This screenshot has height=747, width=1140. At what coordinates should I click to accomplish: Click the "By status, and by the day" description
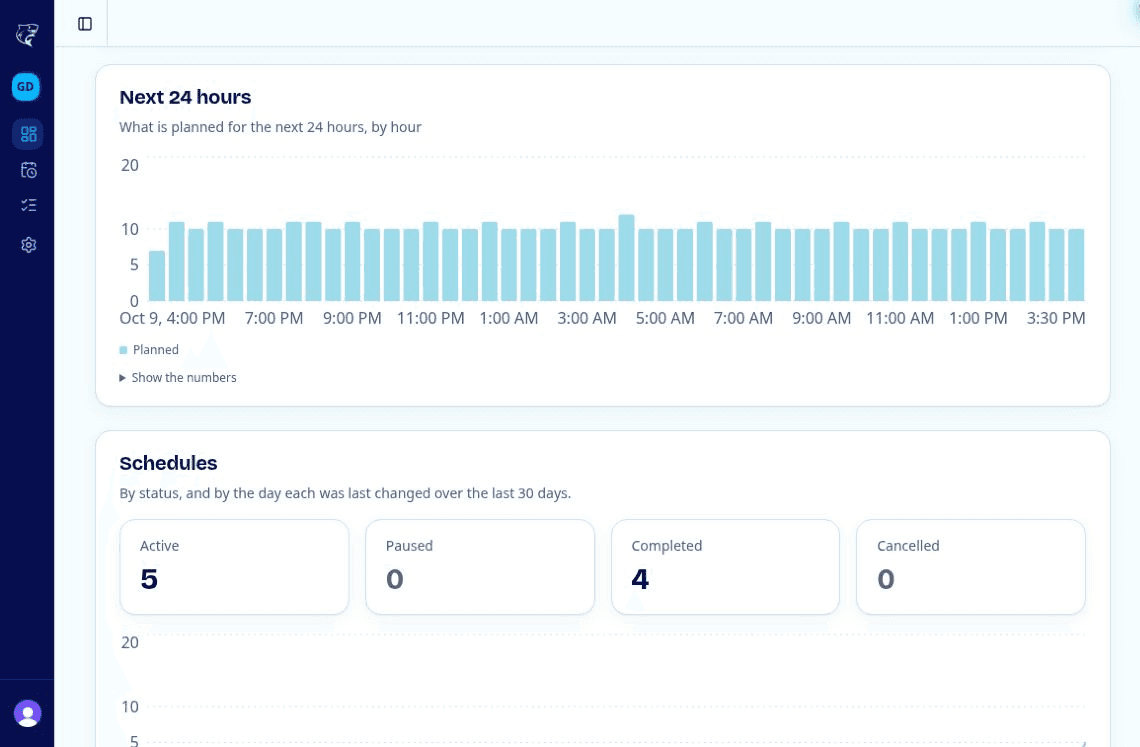(345, 493)
